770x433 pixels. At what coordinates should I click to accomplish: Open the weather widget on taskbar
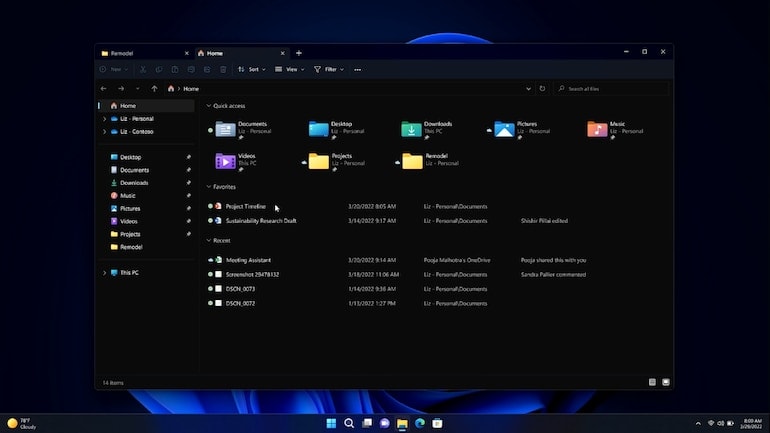pyautogui.click(x=22, y=423)
